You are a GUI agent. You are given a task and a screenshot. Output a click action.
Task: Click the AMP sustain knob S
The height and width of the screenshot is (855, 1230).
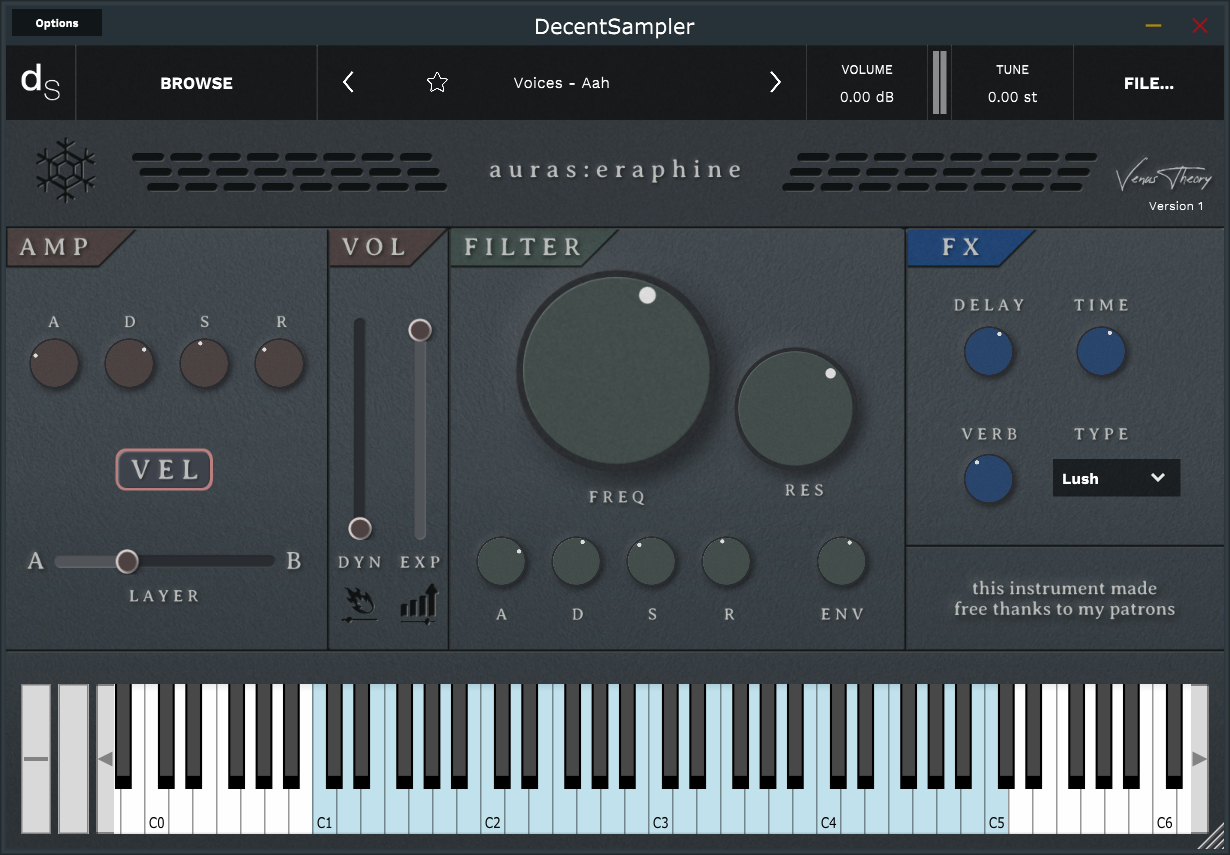(x=205, y=363)
